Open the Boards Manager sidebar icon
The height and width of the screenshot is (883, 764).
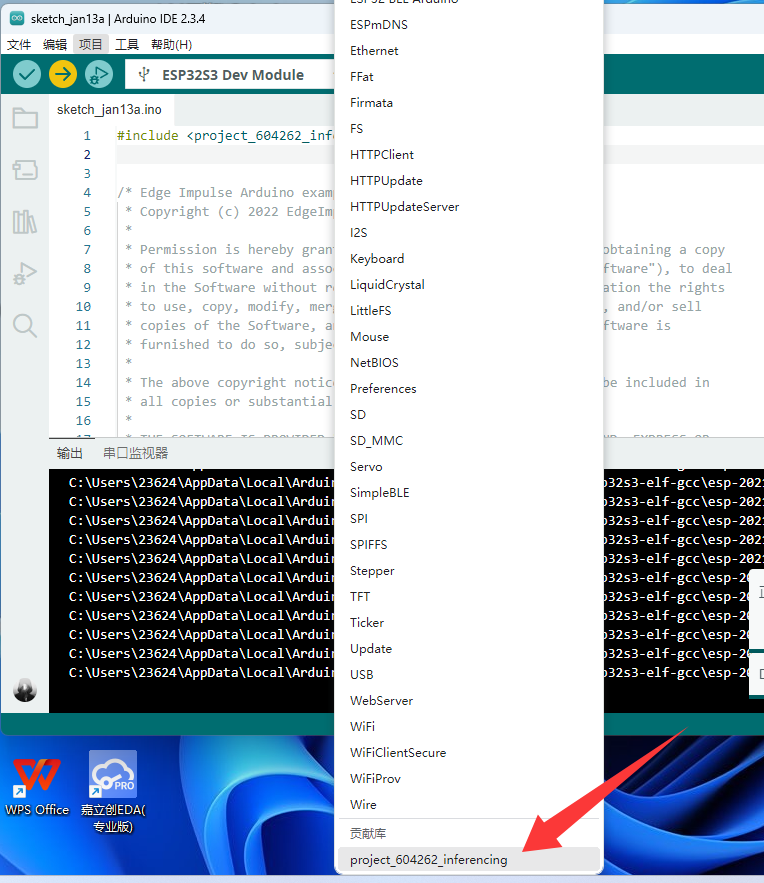click(x=25, y=170)
